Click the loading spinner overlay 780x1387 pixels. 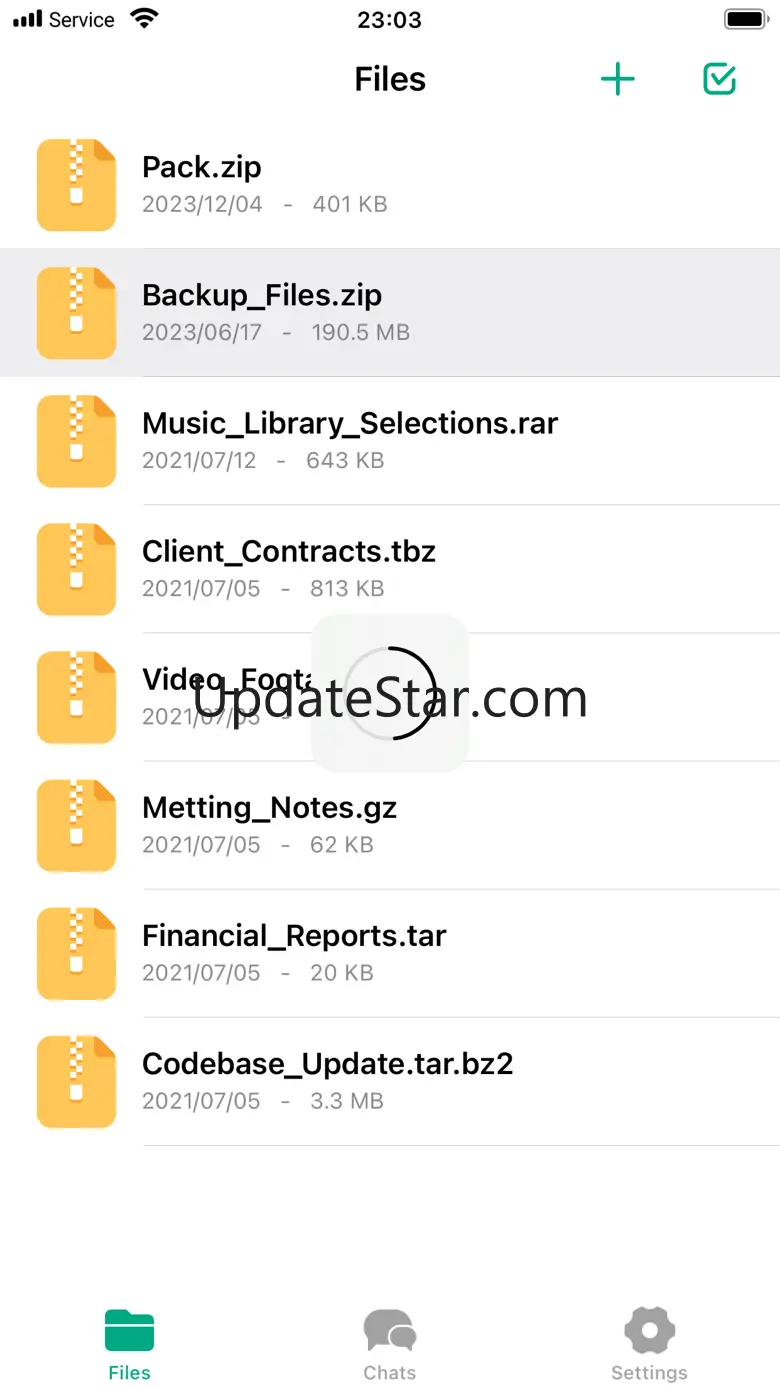tap(390, 693)
